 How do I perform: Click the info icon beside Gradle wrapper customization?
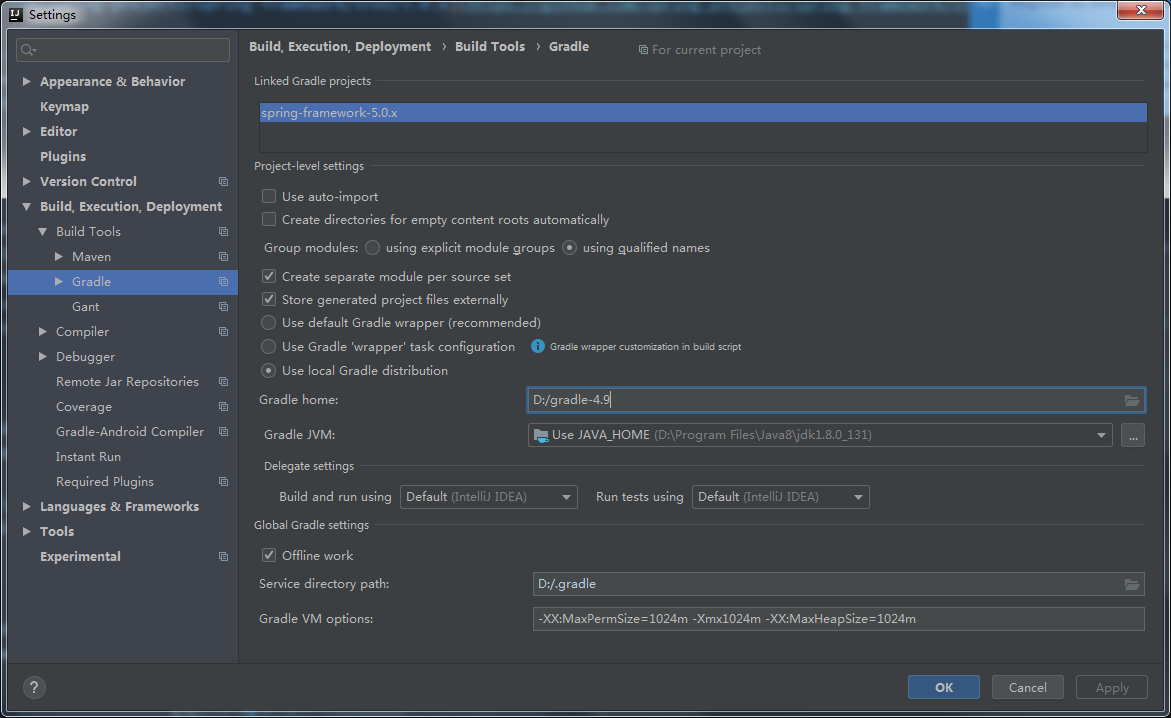point(538,347)
